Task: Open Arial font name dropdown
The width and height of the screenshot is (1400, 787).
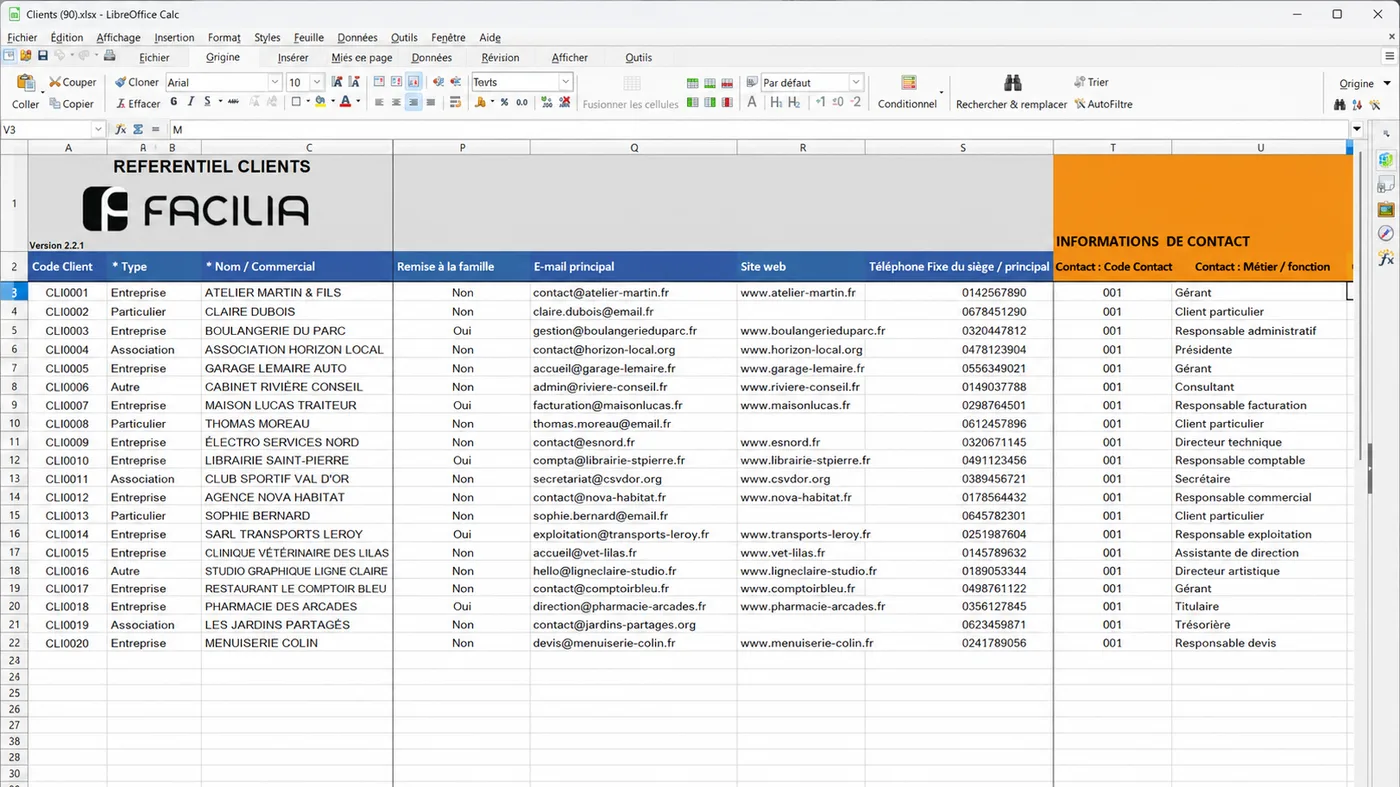Action: click(x=274, y=82)
